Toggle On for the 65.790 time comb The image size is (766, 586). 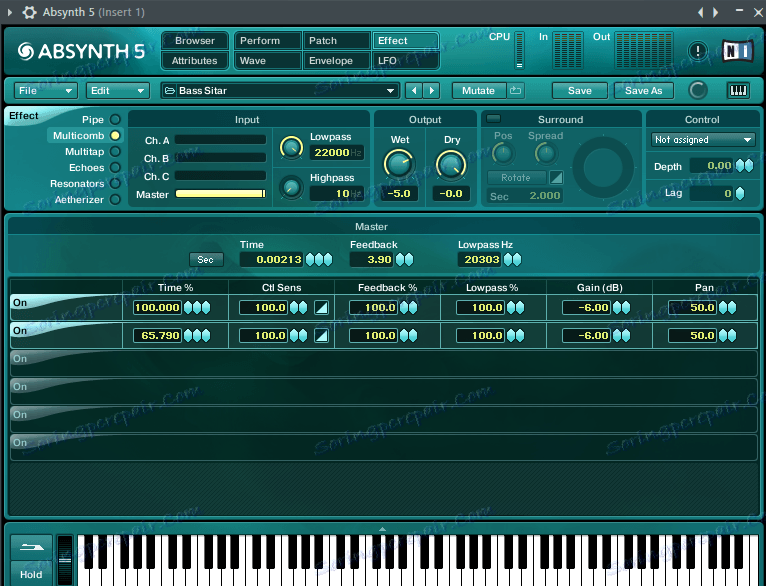(20, 331)
